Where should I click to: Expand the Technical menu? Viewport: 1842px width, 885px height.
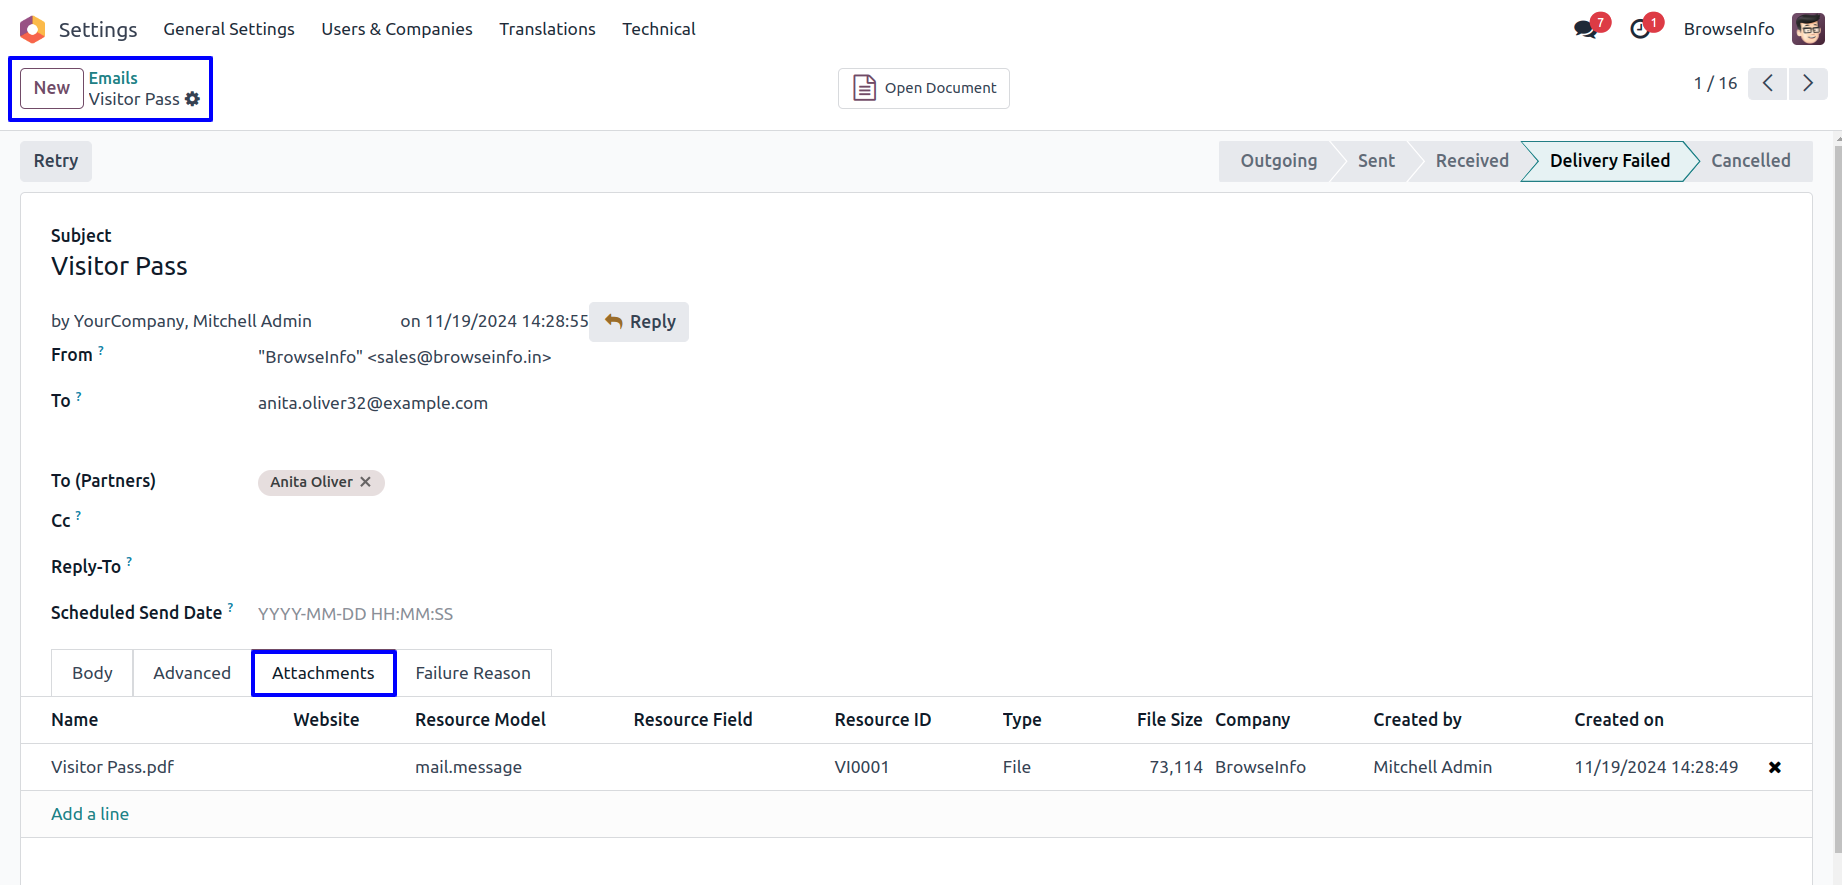tap(658, 29)
